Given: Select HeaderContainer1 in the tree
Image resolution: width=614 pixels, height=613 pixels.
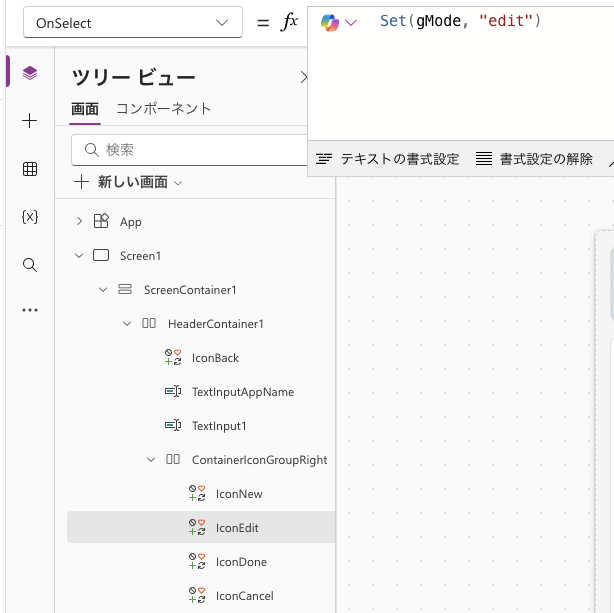Looking at the screenshot, I should (216, 324).
